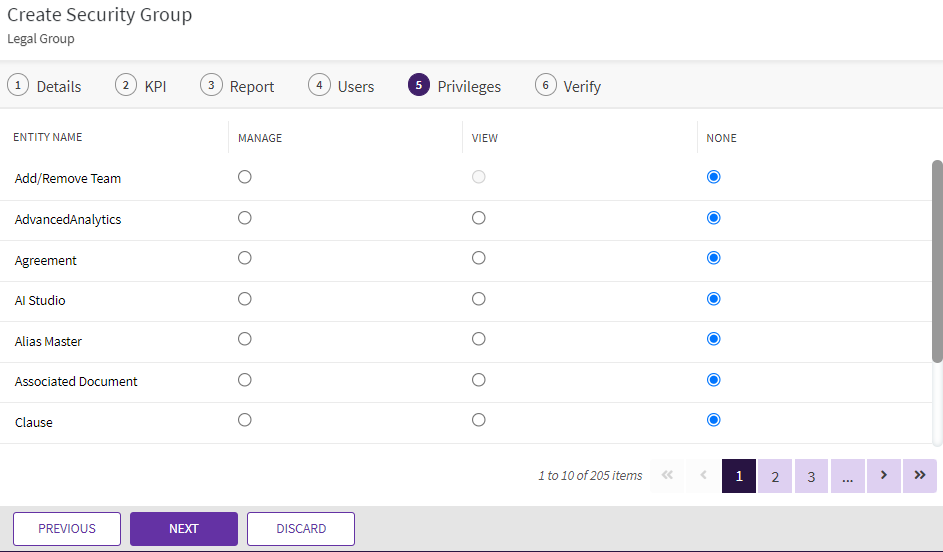Choose View for AI Studio
The image size is (943, 552).
[479, 299]
